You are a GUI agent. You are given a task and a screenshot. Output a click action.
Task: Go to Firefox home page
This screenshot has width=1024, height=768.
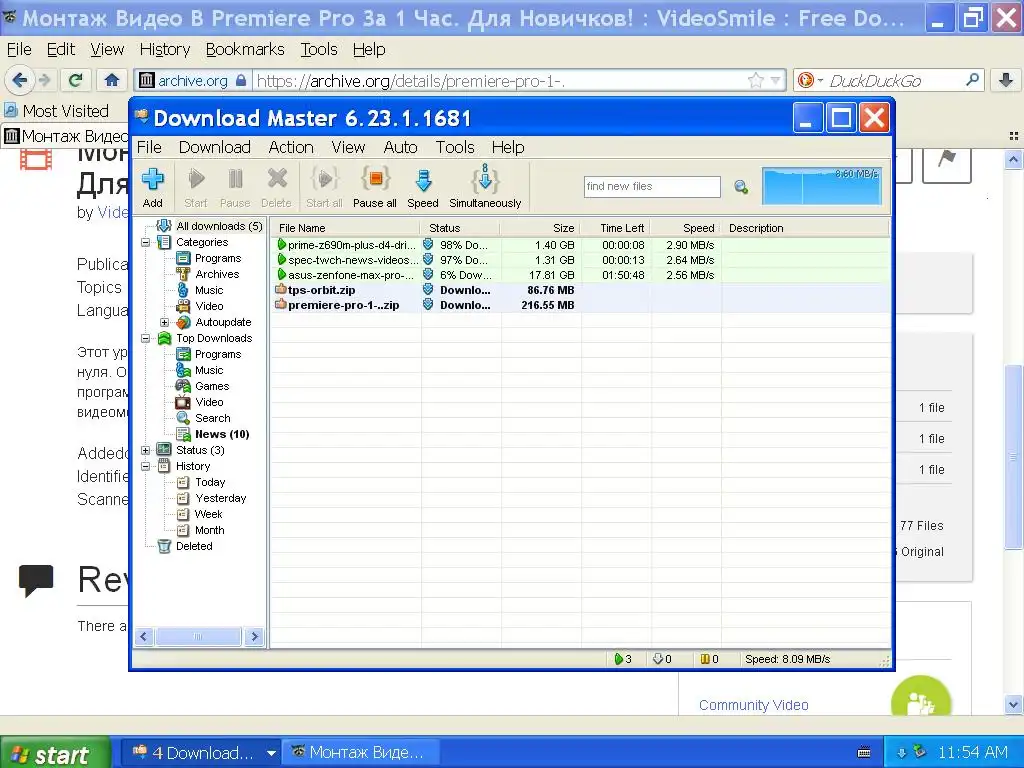tap(112, 80)
